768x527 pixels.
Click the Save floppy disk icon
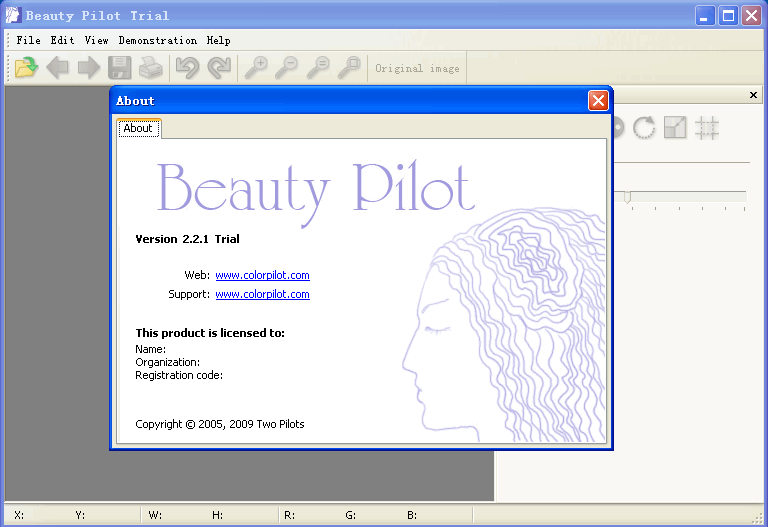click(120, 67)
